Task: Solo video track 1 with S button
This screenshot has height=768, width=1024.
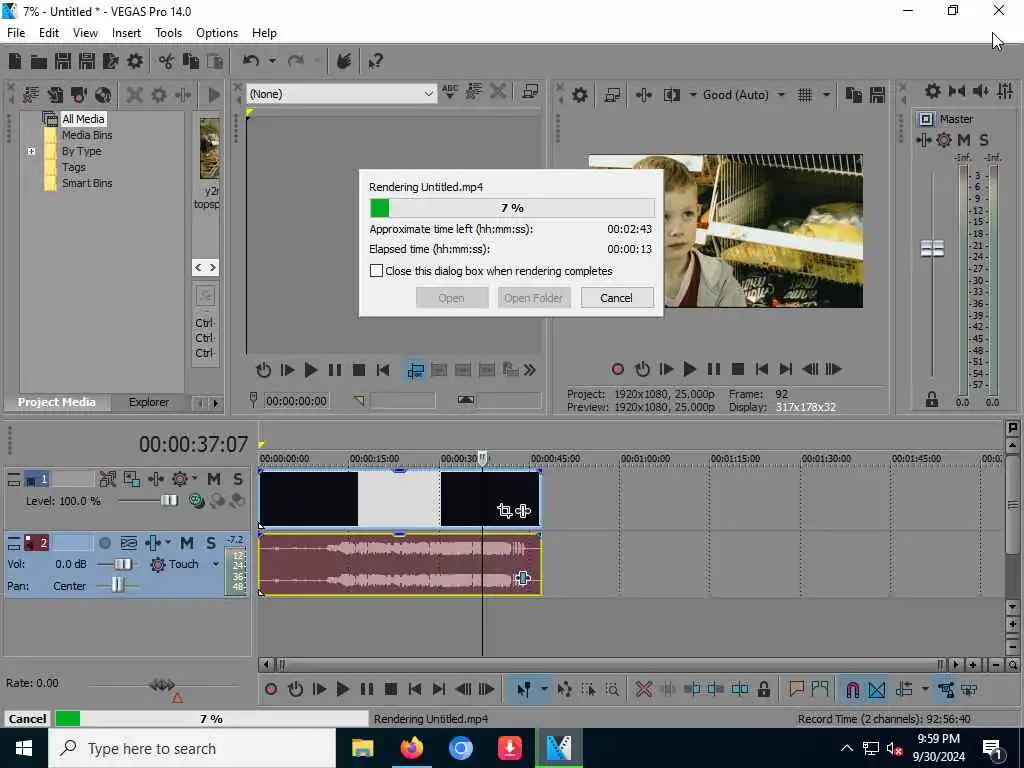Action: (x=238, y=479)
